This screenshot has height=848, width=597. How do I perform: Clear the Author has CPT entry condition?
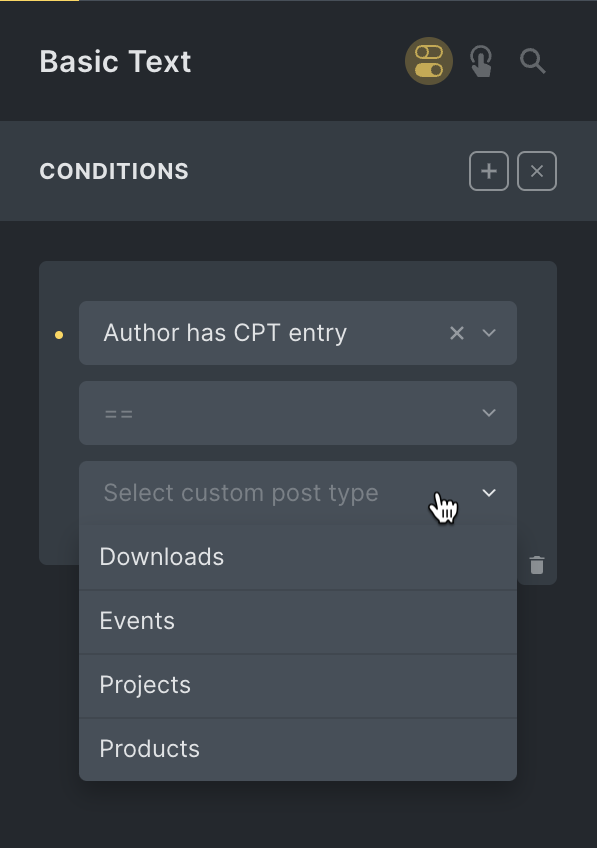(x=456, y=333)
